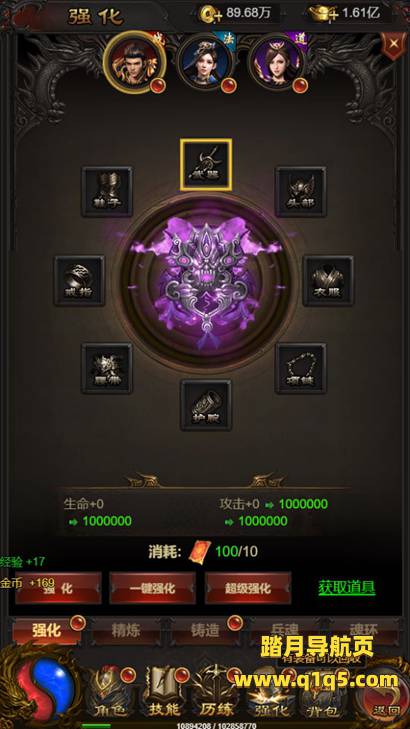
Task: Open the 获取道具 link
Action: coord(346,587)
